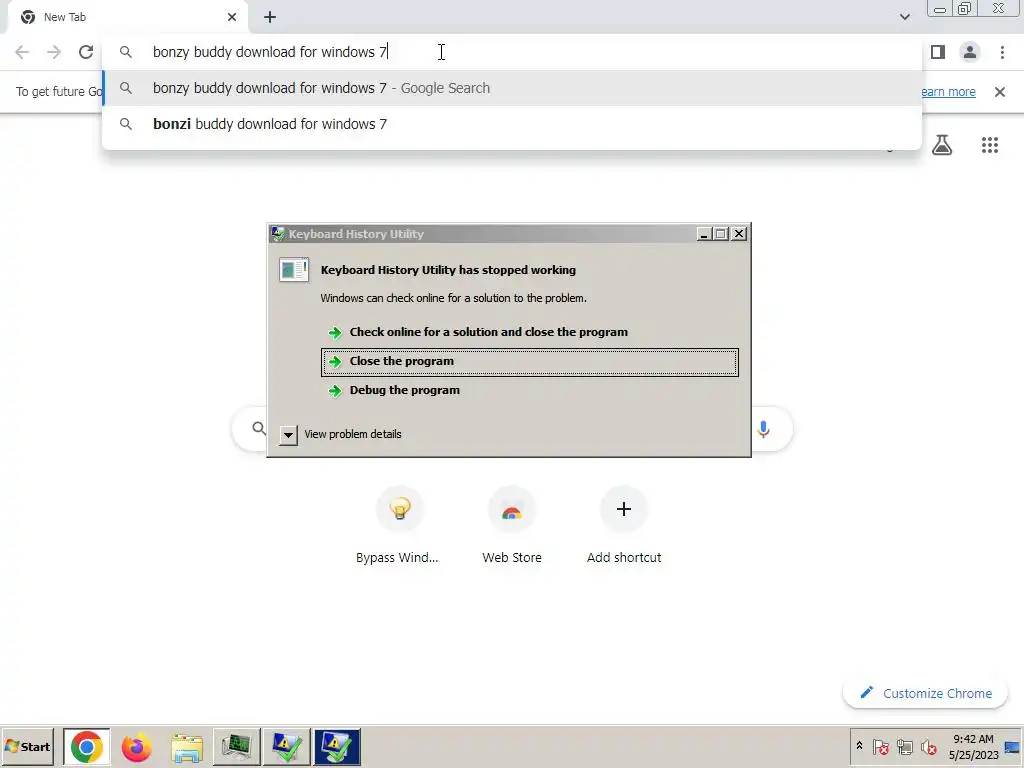Screen dimensions: 1024x768
Task: Click the muted volume tray icon
Action: (x=928, y=747)
